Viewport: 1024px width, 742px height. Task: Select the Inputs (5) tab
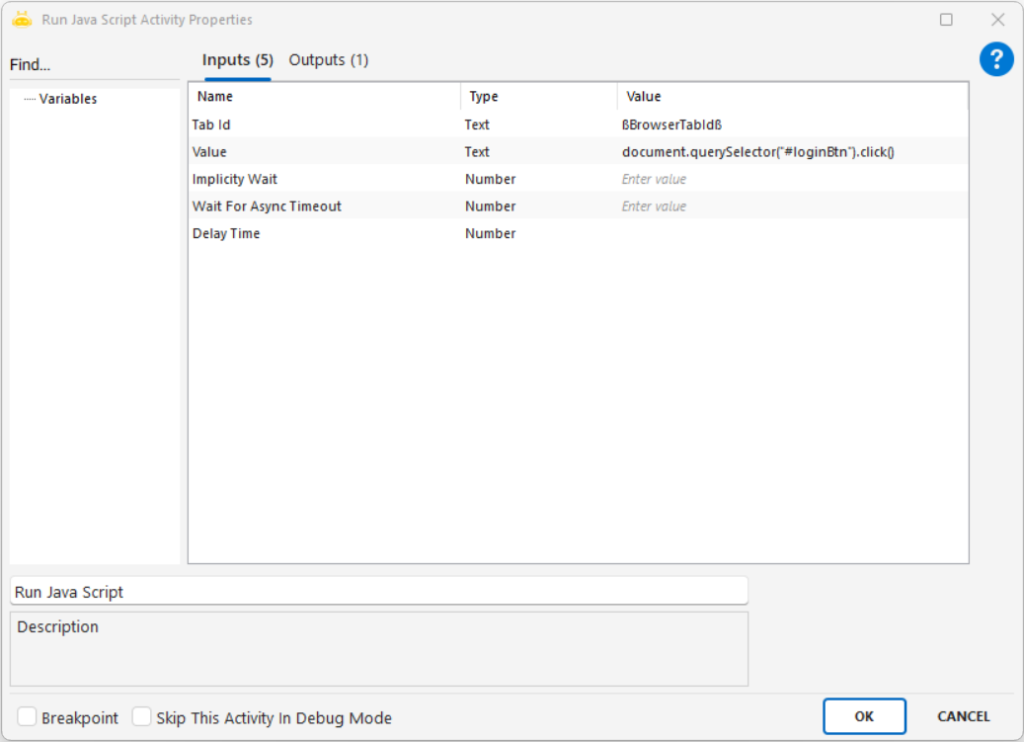pyautogui.click(x=237, y=60)
